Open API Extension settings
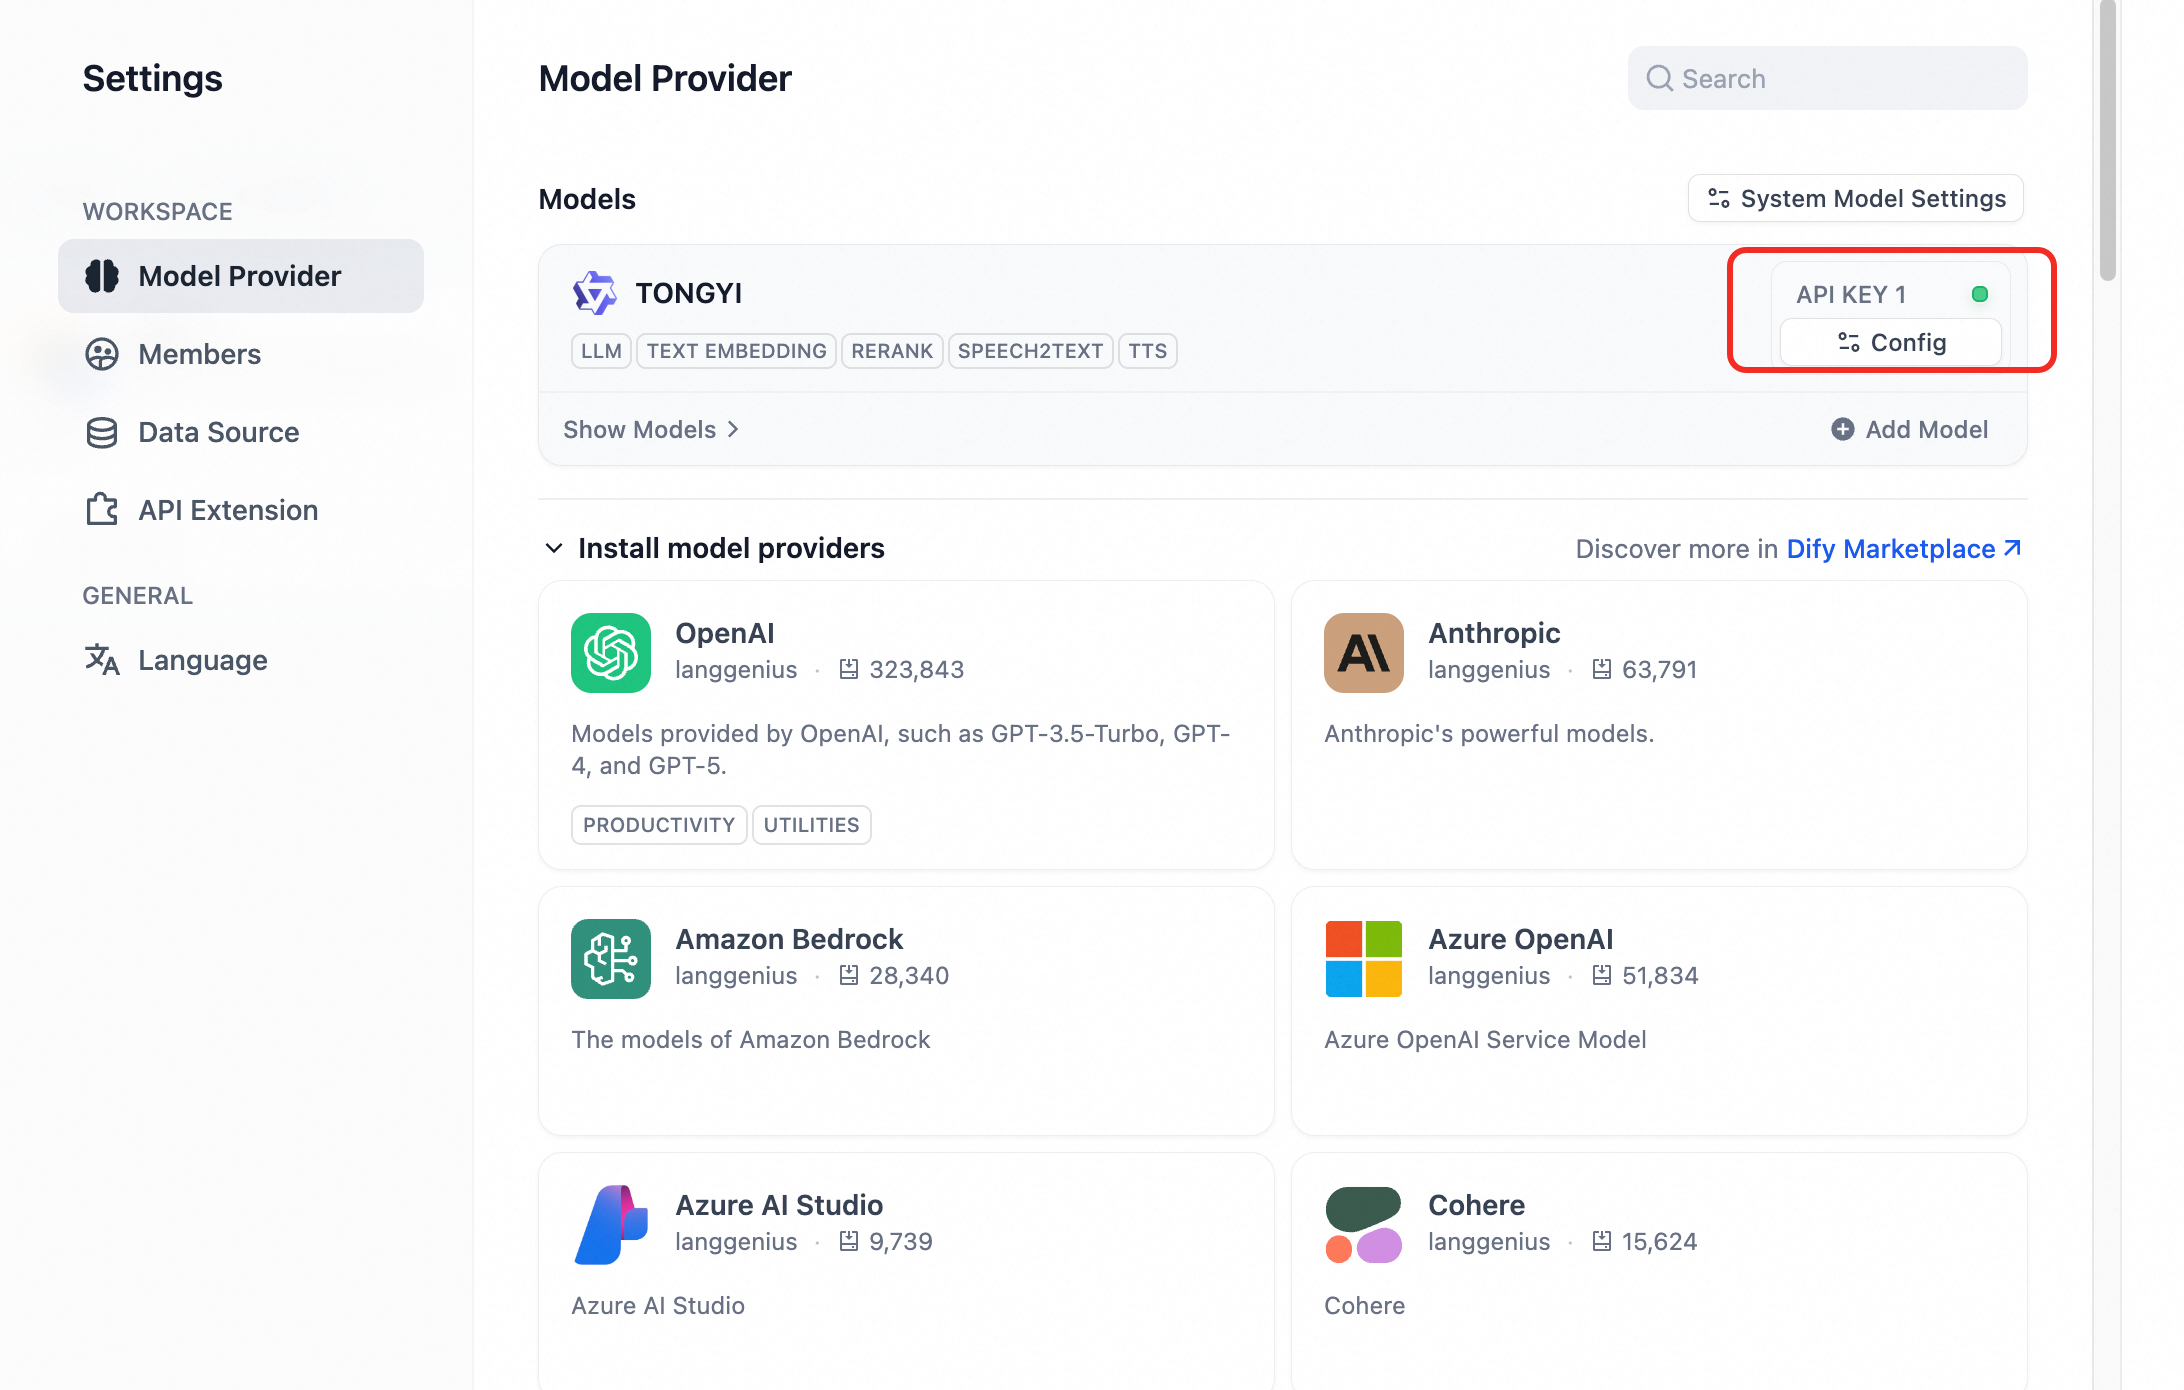2184x1390 pixels. pos(228,510)
